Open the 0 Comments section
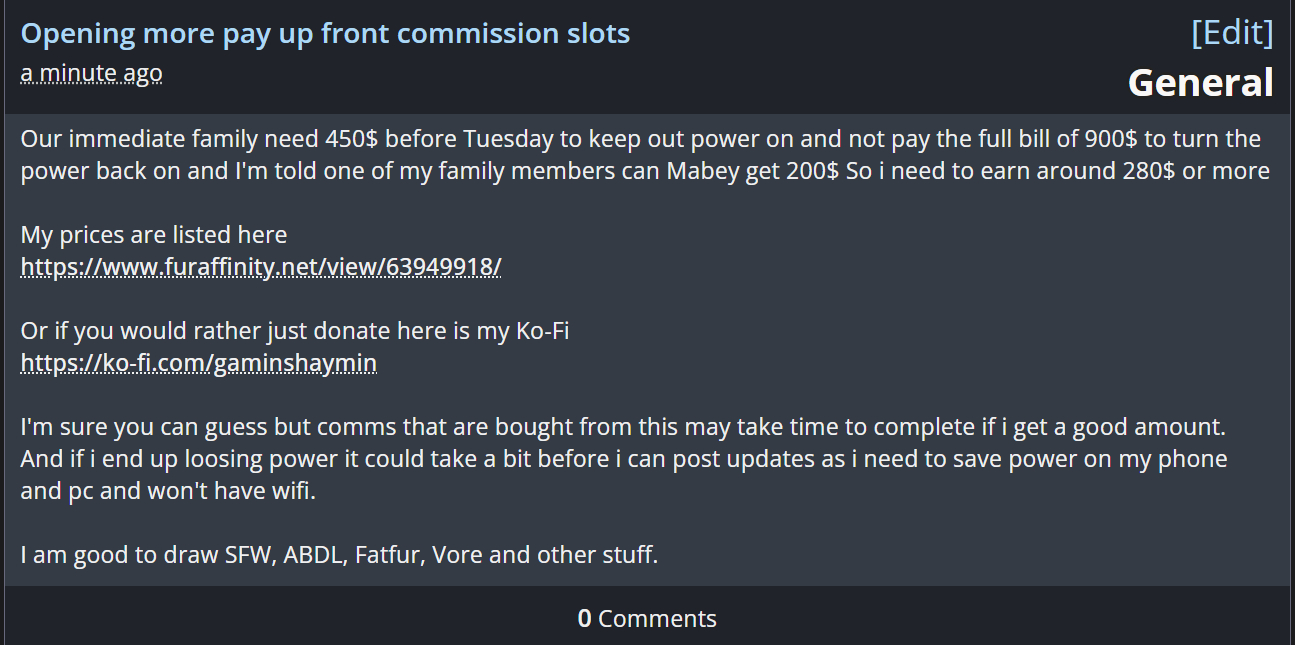Viewport: 1295px width, 645px height. (647, 619)
